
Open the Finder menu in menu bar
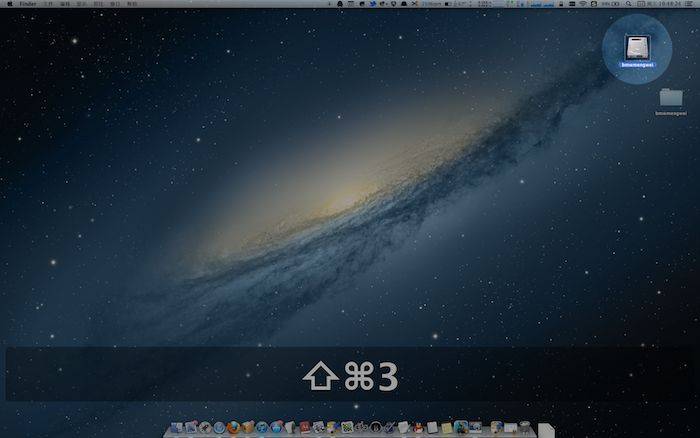point(27,5)
